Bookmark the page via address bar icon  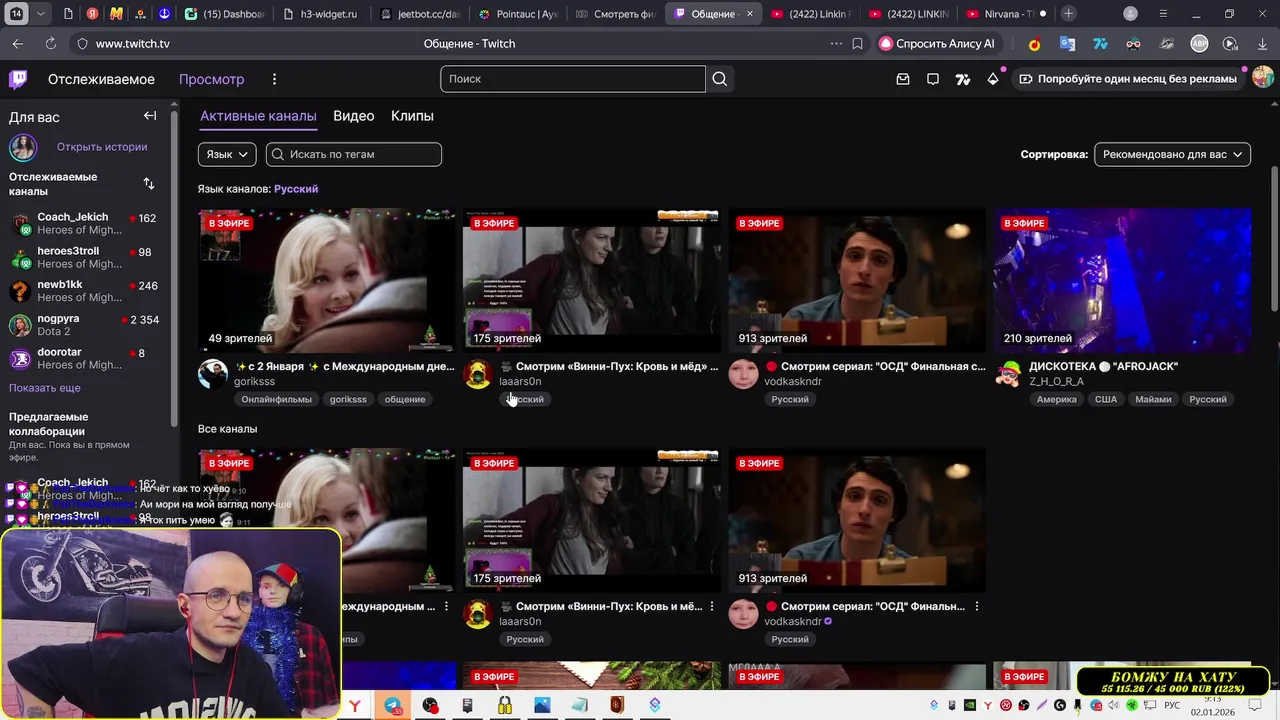coord(858,44)
